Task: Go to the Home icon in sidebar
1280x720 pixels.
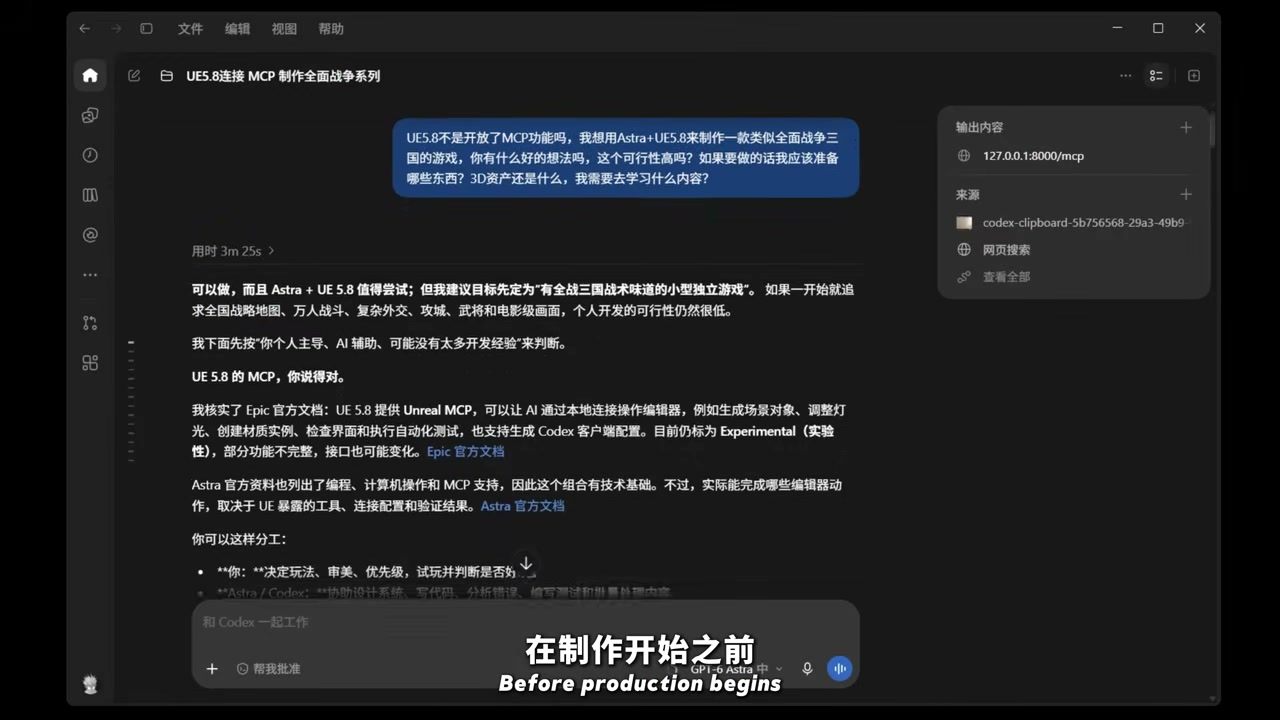Action: pyautogui.click(x=90, y=75)
